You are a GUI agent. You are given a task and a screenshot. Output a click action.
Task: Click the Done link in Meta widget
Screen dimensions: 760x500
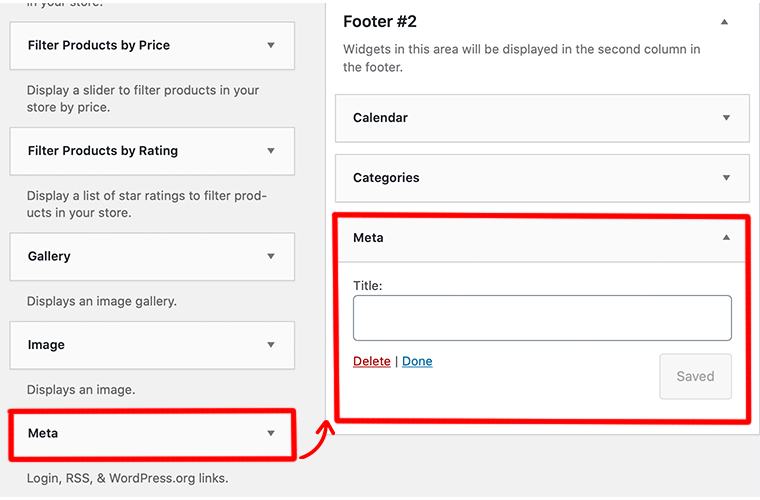point(417,361)
